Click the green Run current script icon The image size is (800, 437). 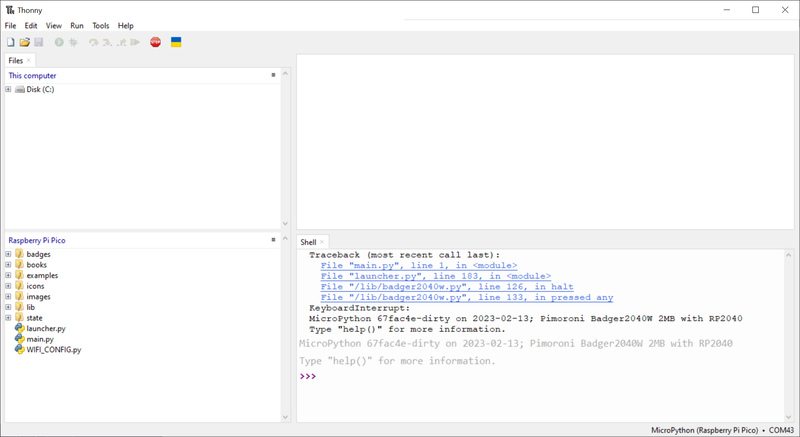(59, 42)
